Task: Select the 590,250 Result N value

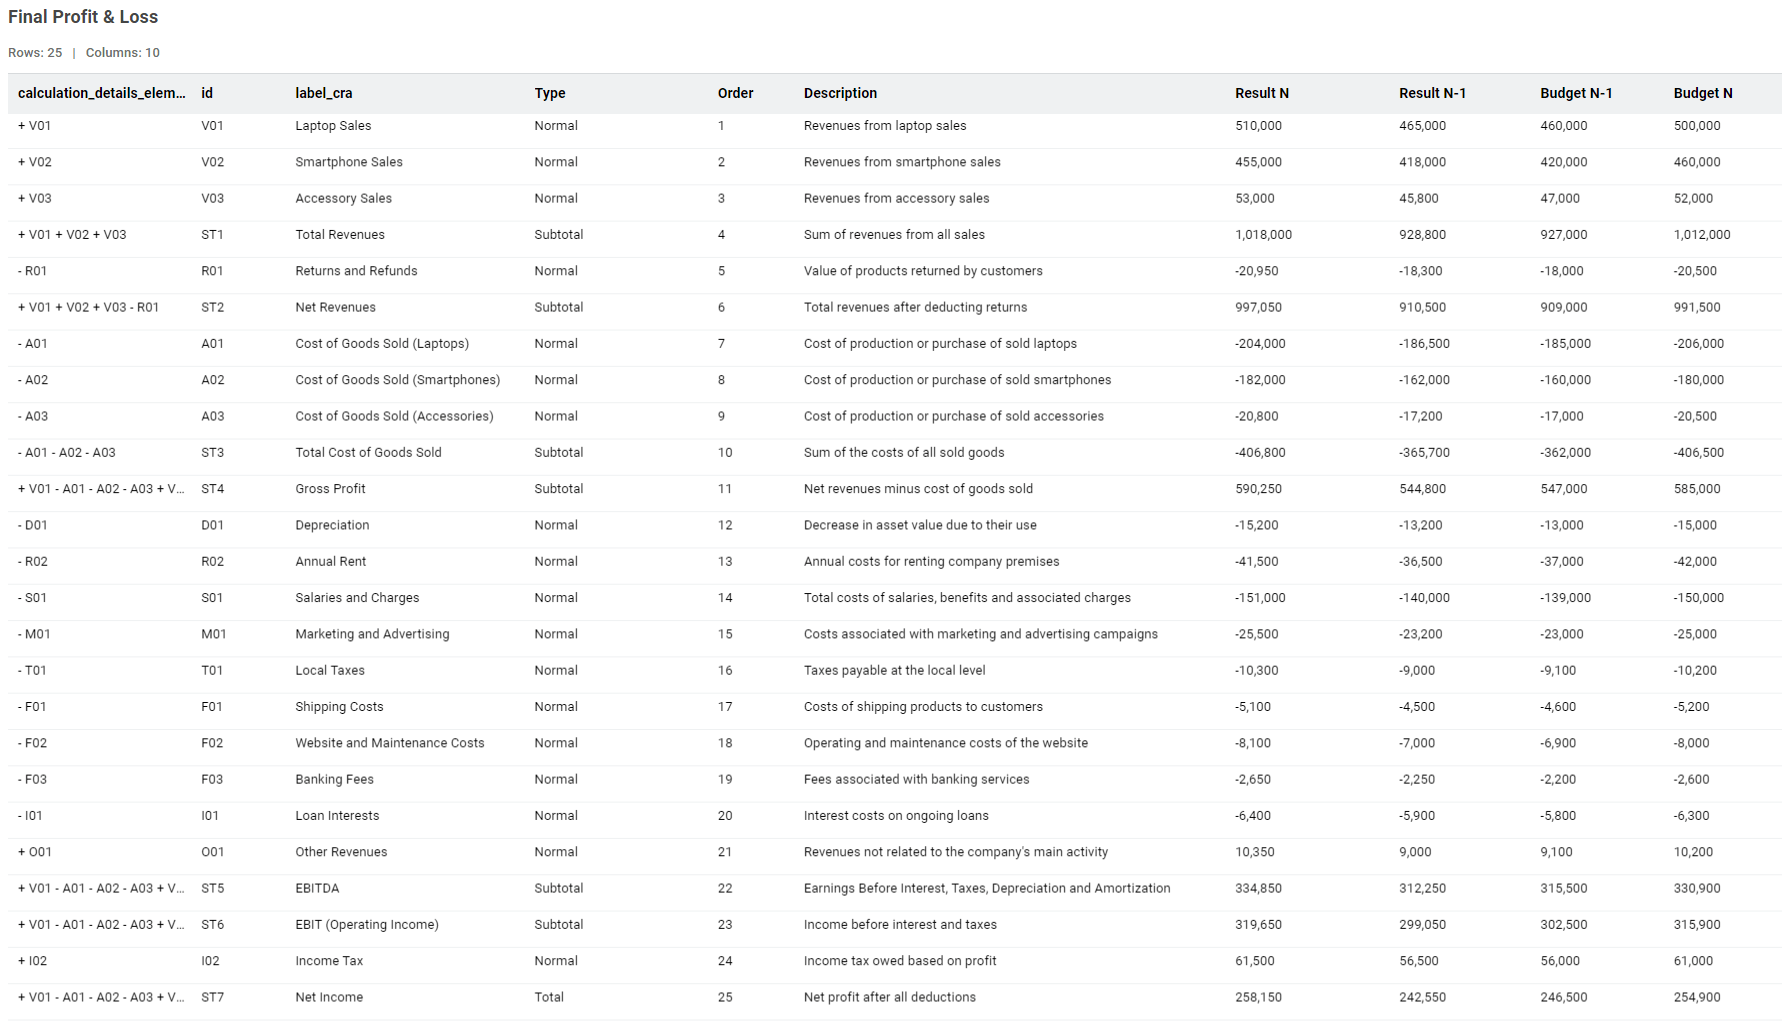Action: tap(1258, 489)
